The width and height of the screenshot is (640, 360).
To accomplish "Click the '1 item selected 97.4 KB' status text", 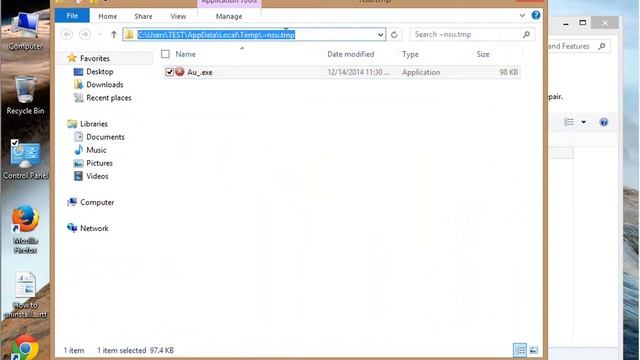I will click(135, 350).
